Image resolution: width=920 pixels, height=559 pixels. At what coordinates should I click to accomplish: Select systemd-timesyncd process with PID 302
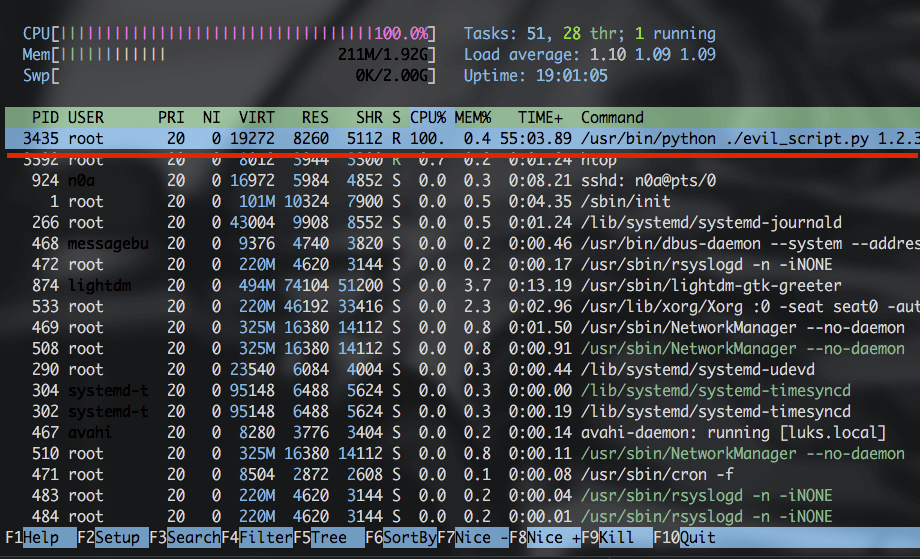462,411
